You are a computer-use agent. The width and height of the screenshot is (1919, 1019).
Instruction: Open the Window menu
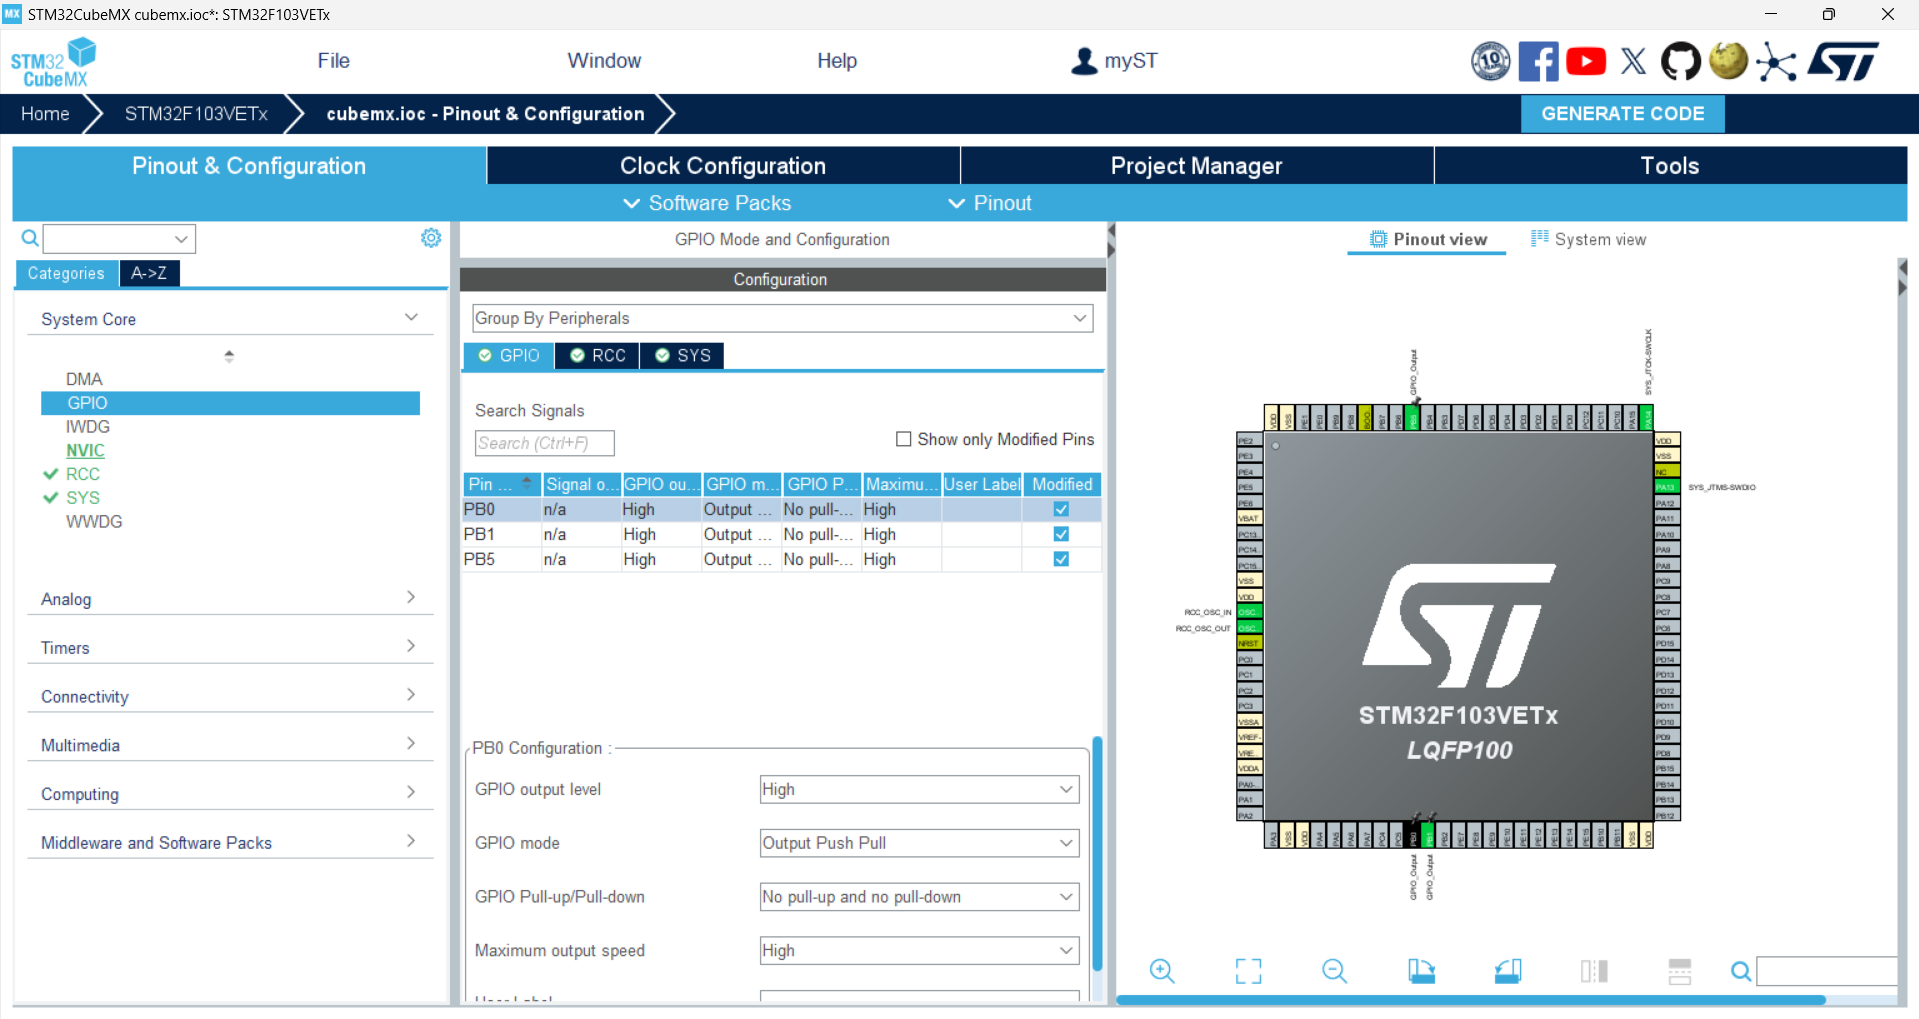coord(604,61)
